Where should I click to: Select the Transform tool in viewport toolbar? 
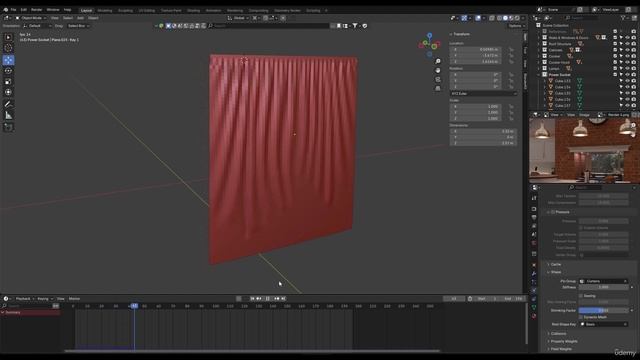(x=8, y=92)
